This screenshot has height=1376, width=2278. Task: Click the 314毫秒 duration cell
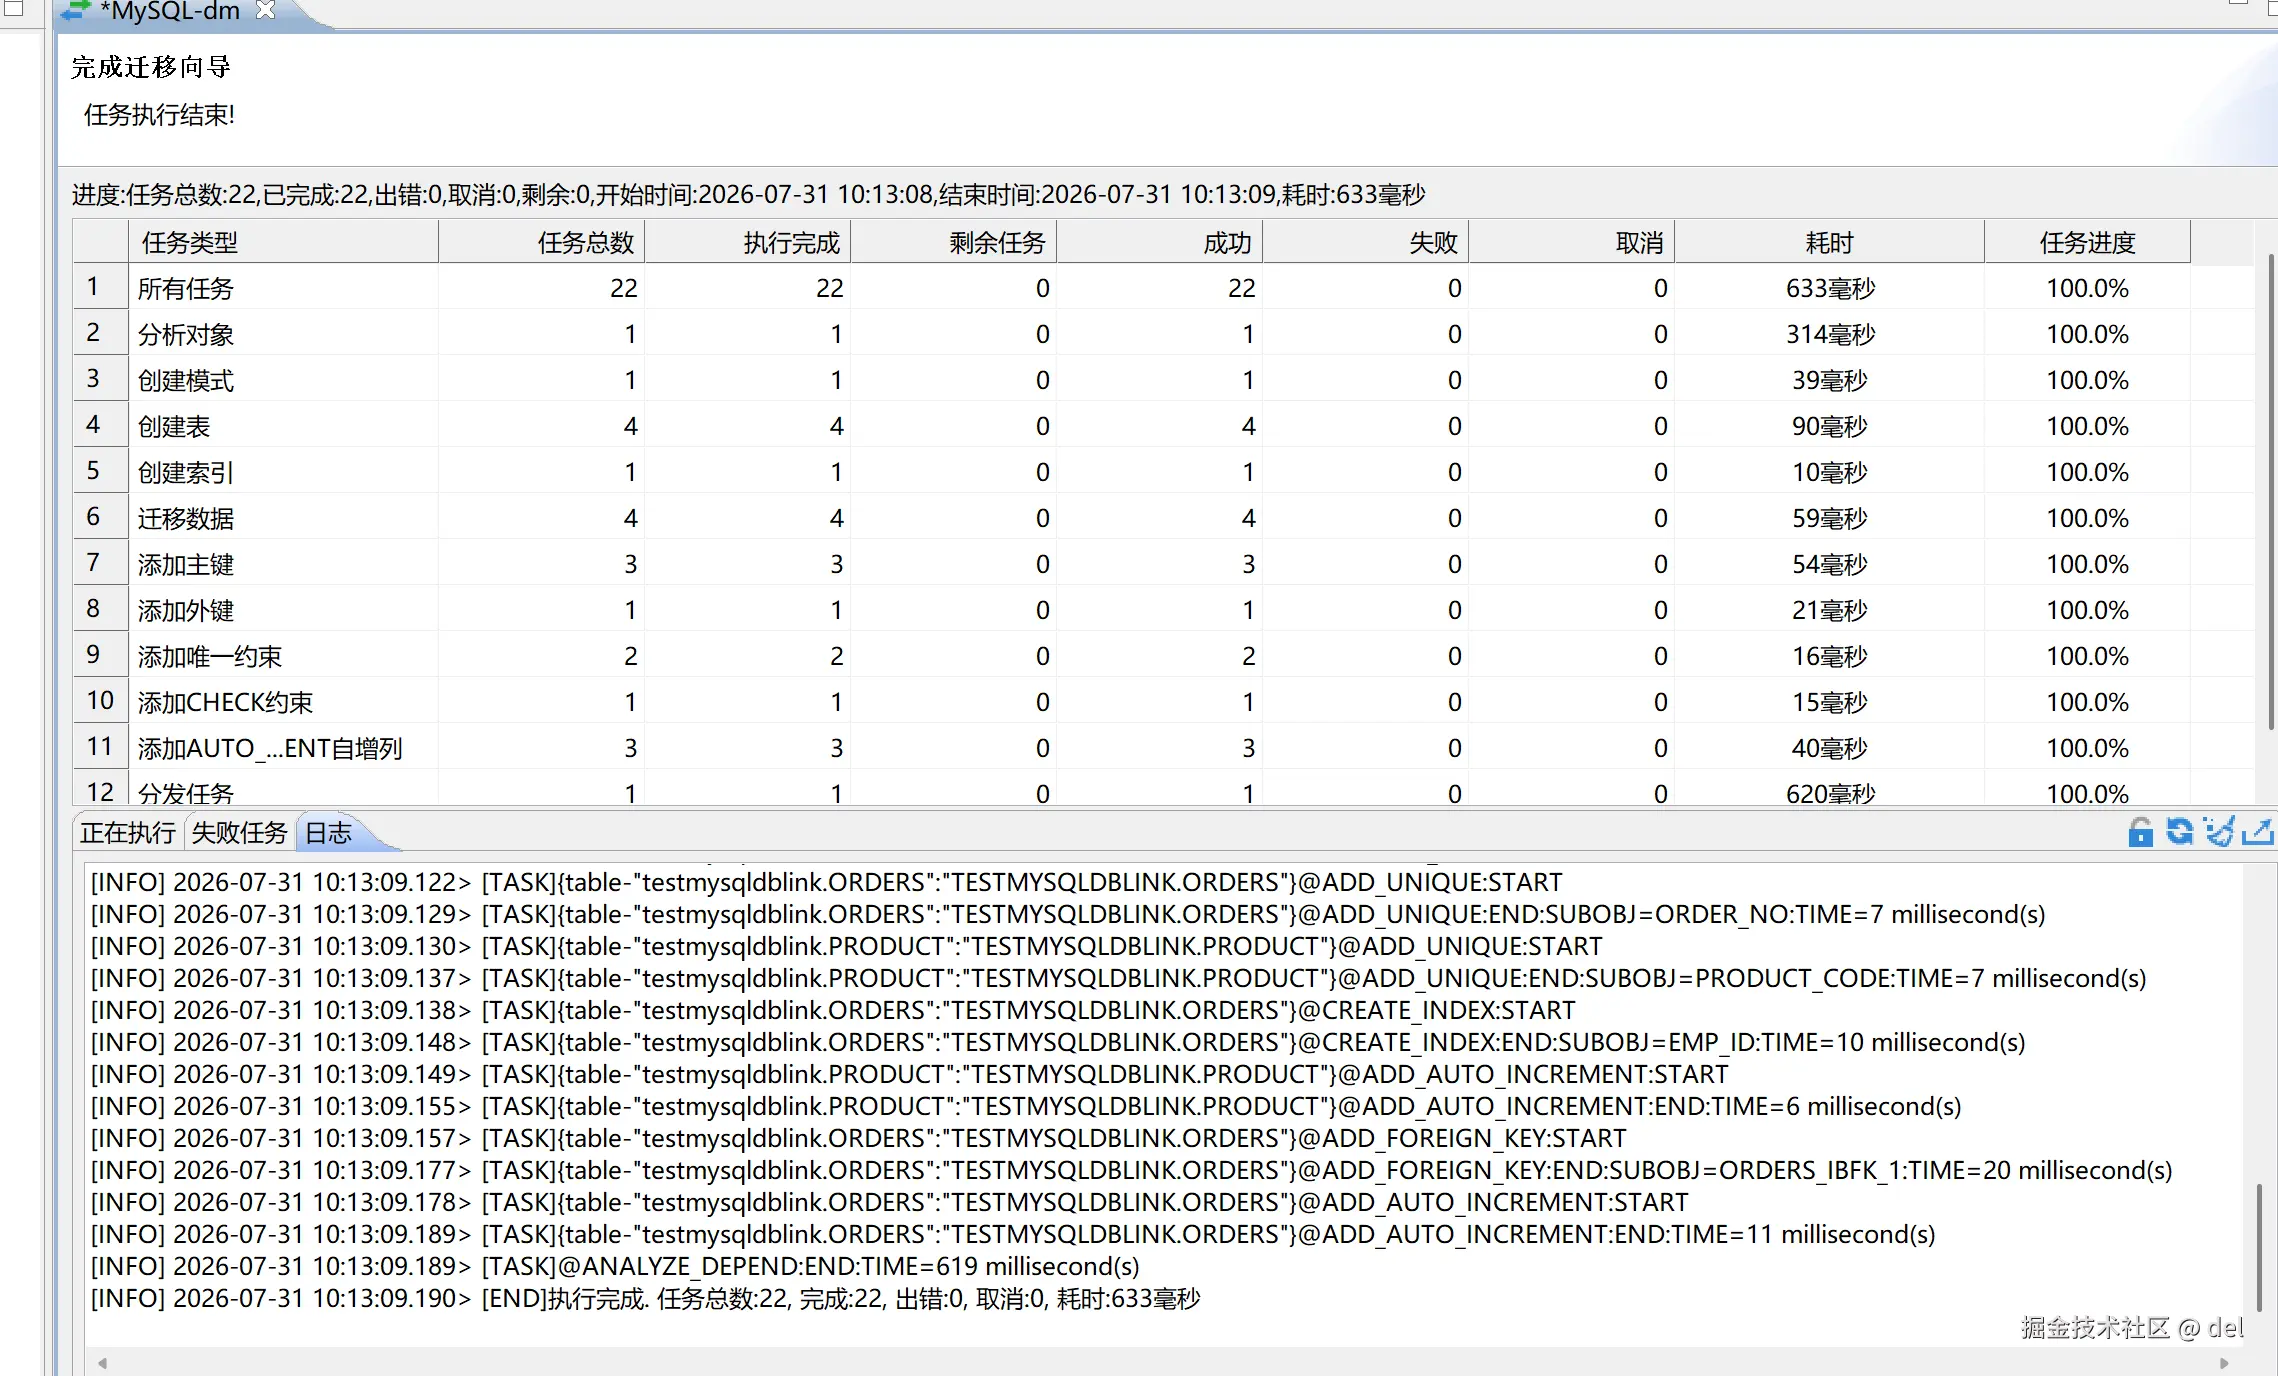click(1830, 334)
